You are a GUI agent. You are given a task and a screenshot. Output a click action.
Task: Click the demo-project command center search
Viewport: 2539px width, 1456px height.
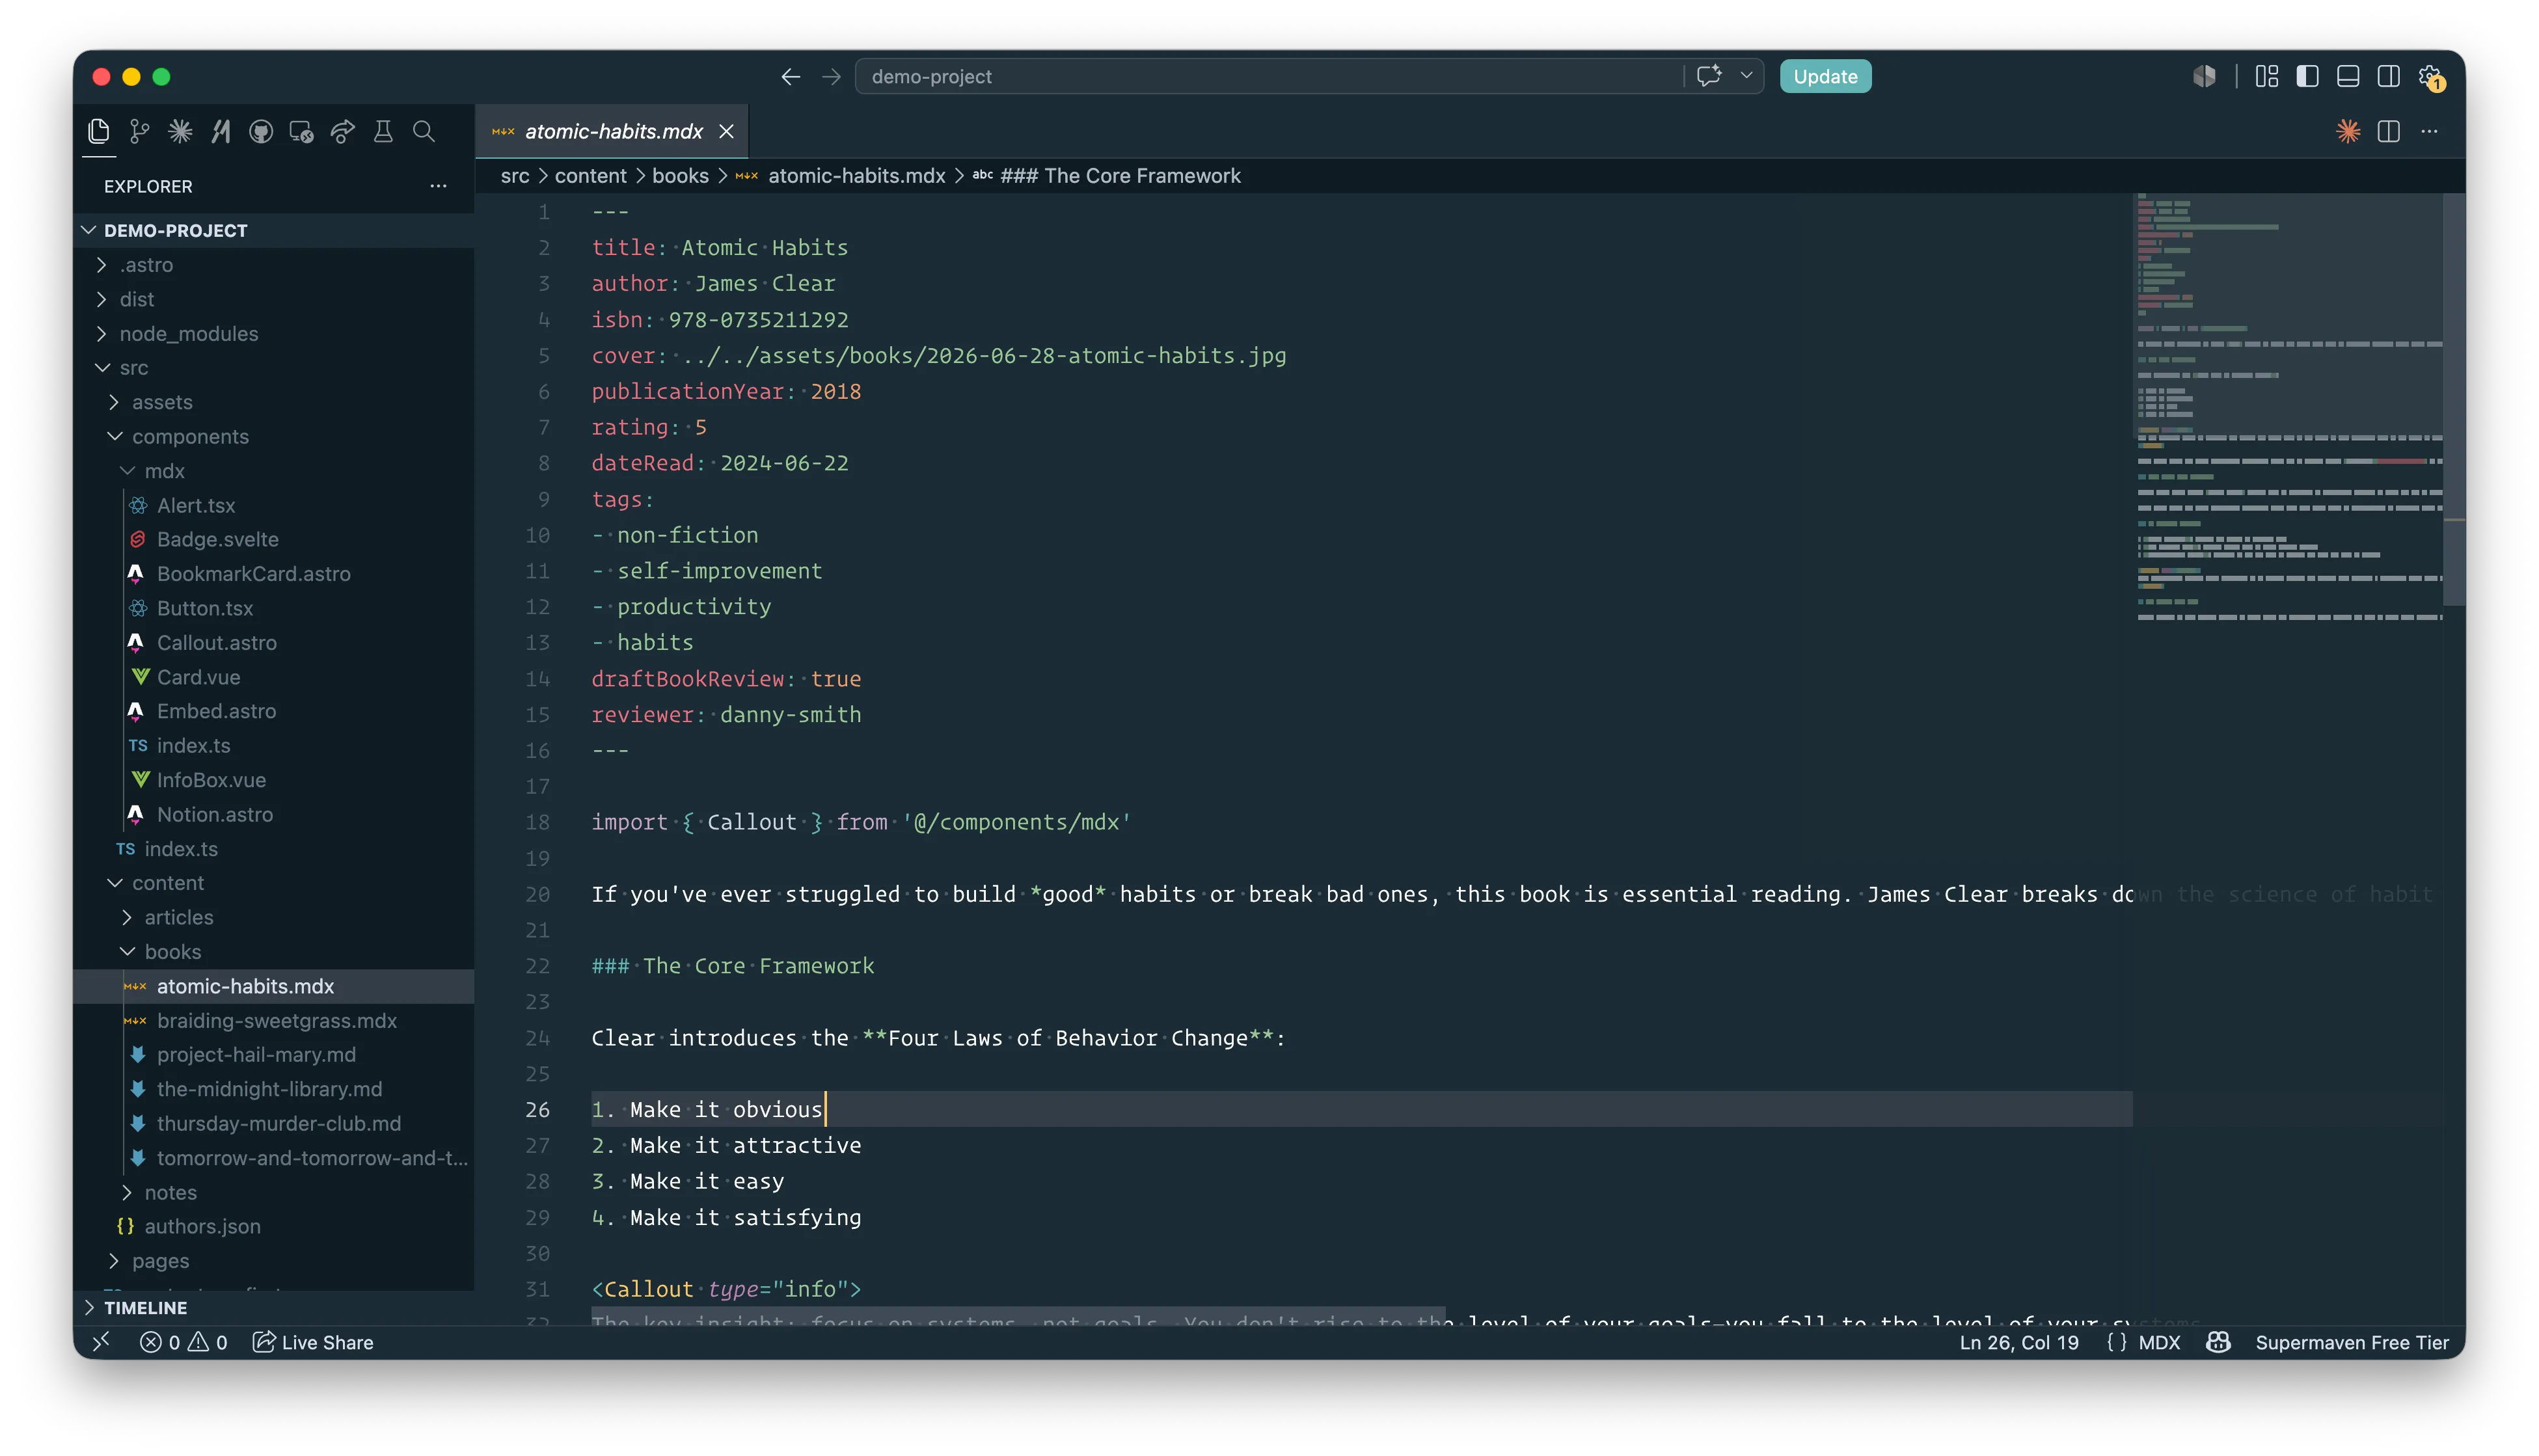pos(1270,76)
